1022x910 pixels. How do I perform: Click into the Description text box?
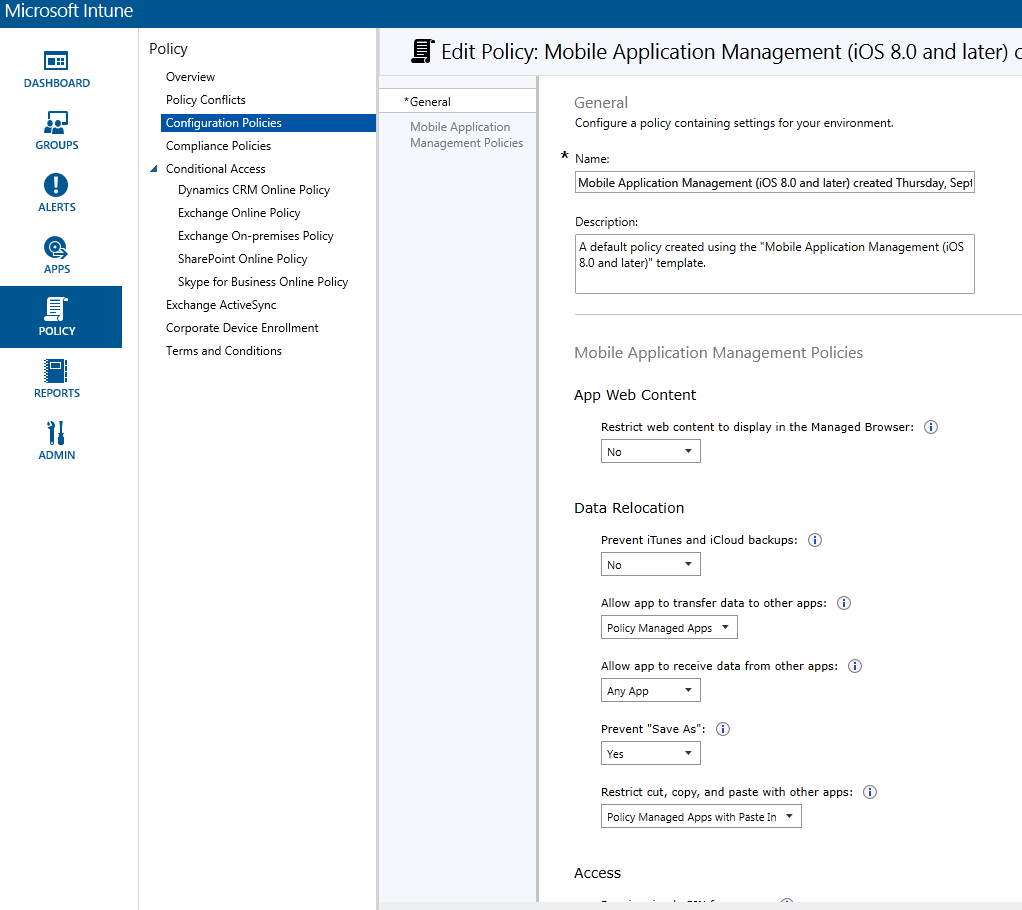(774, 264)
